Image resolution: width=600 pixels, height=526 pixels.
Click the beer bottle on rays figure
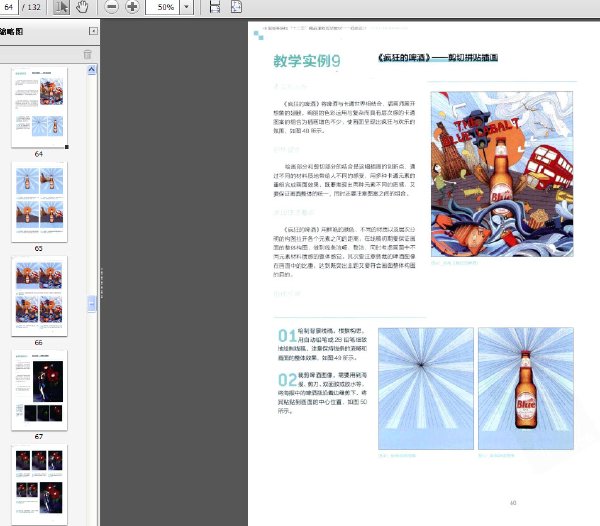pyautogui.click(x=526, y=388)
